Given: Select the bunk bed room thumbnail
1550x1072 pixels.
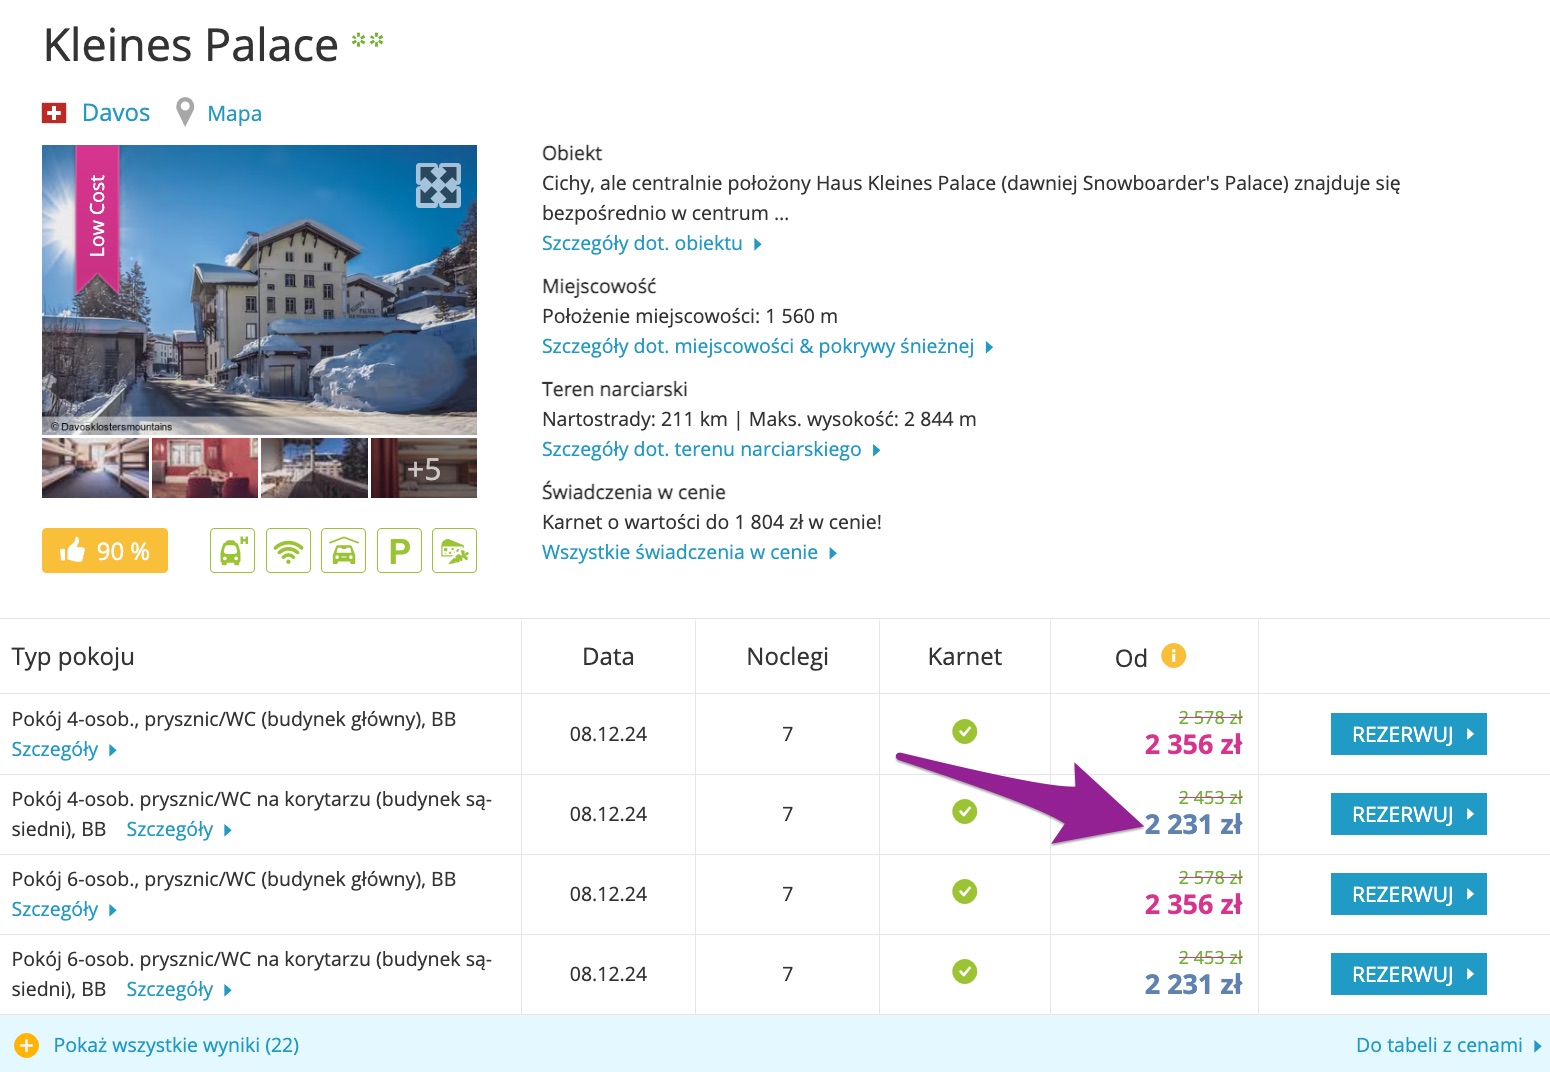Looking at the screenshot, I should tap(95, 468).
